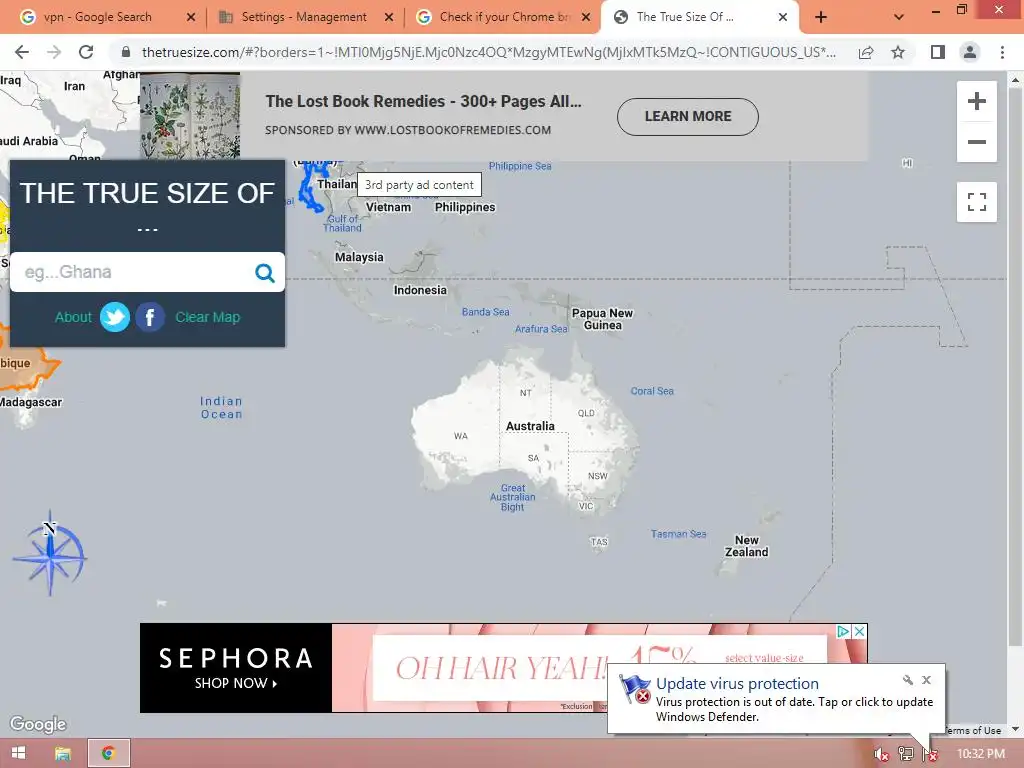Open Action Center flag tray icon

coord(931,754)
